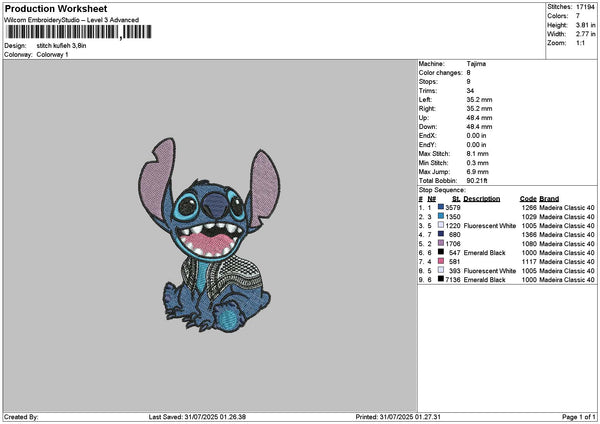600x424 pixels.
Task: Select the Total Bobbin value 90.21ft
Action: point(477,181)
